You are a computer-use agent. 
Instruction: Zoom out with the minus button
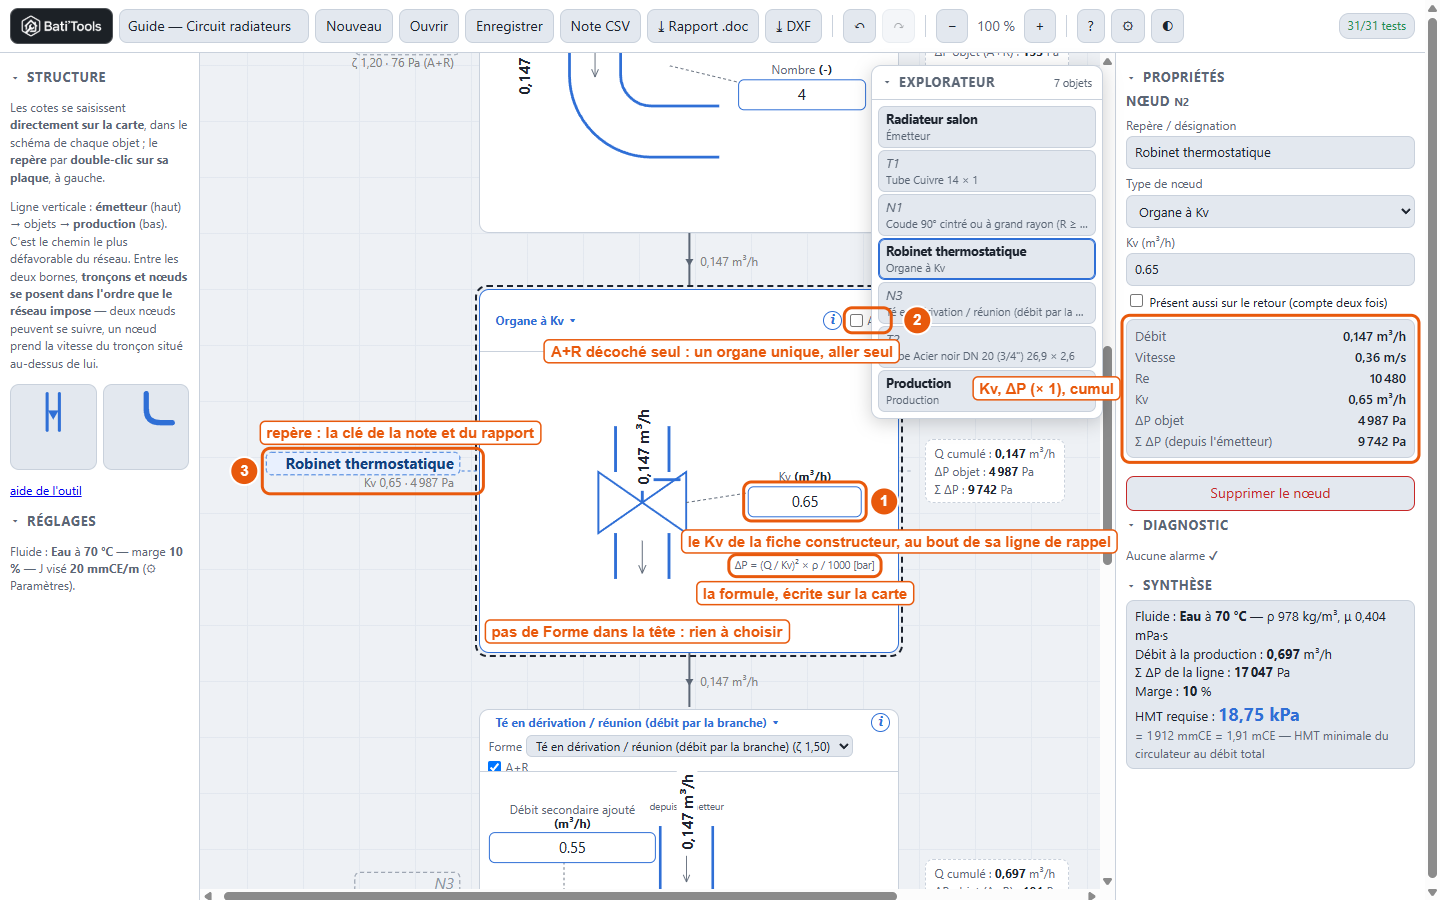pyautogui.click(x=952, y=26)
